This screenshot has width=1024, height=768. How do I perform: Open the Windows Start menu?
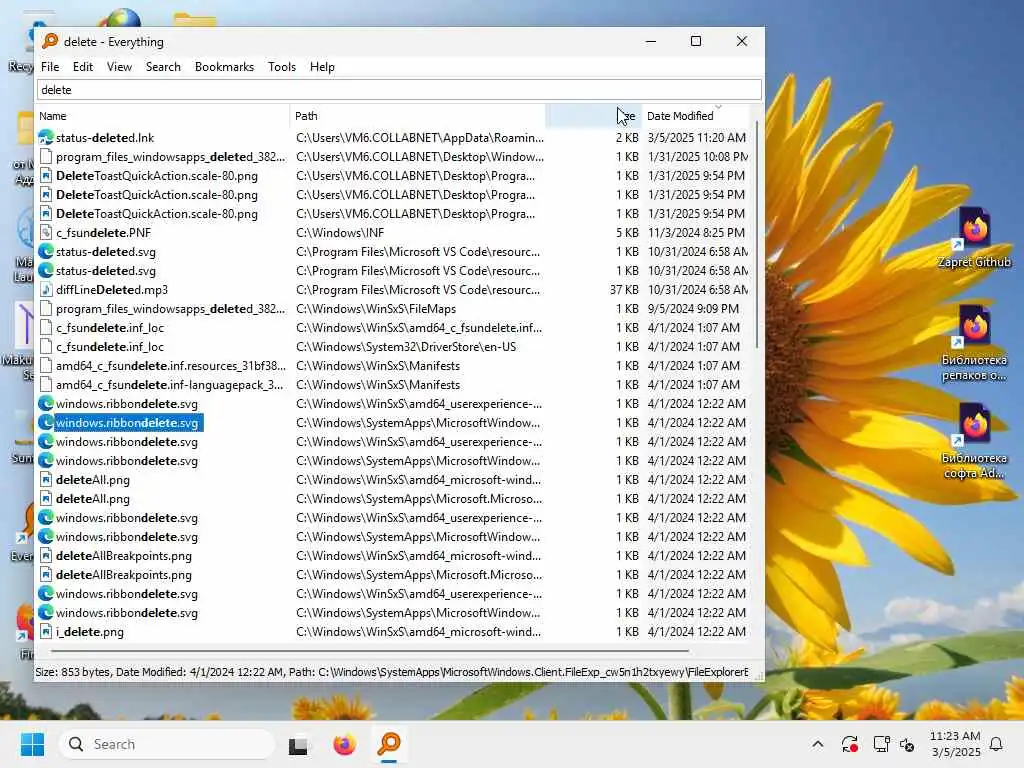(x=32, y=744)
